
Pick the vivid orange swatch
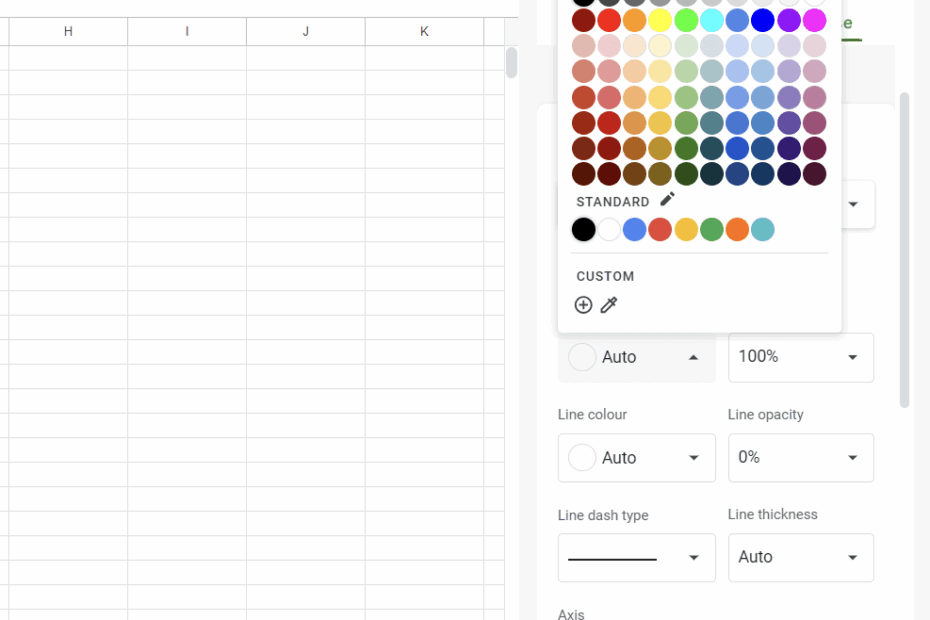[x=635, y=20]
